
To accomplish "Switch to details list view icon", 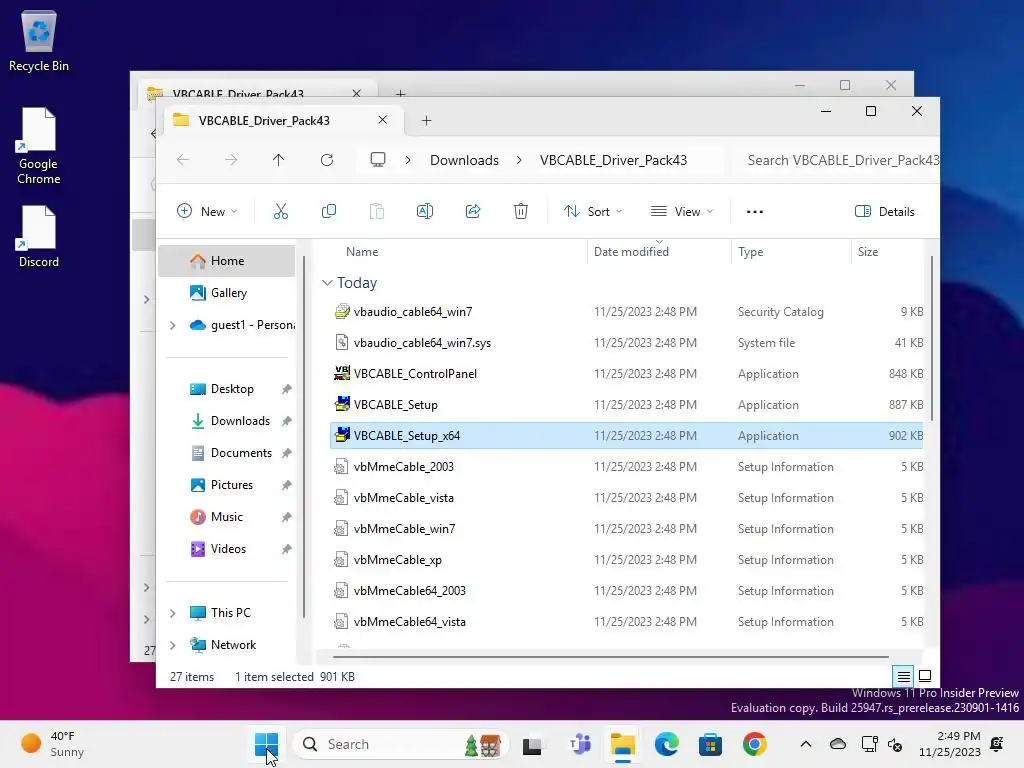I will click(x=903, y=677).
